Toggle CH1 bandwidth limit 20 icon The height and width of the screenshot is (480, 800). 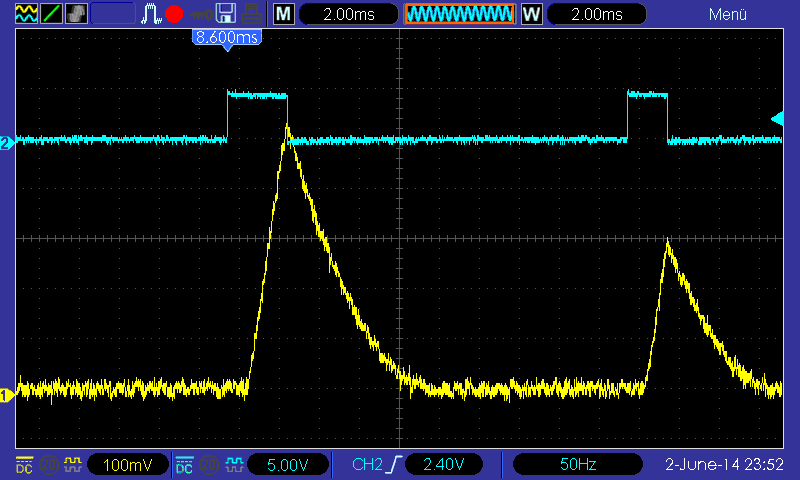pyautogui.click(x=49, y=465)
